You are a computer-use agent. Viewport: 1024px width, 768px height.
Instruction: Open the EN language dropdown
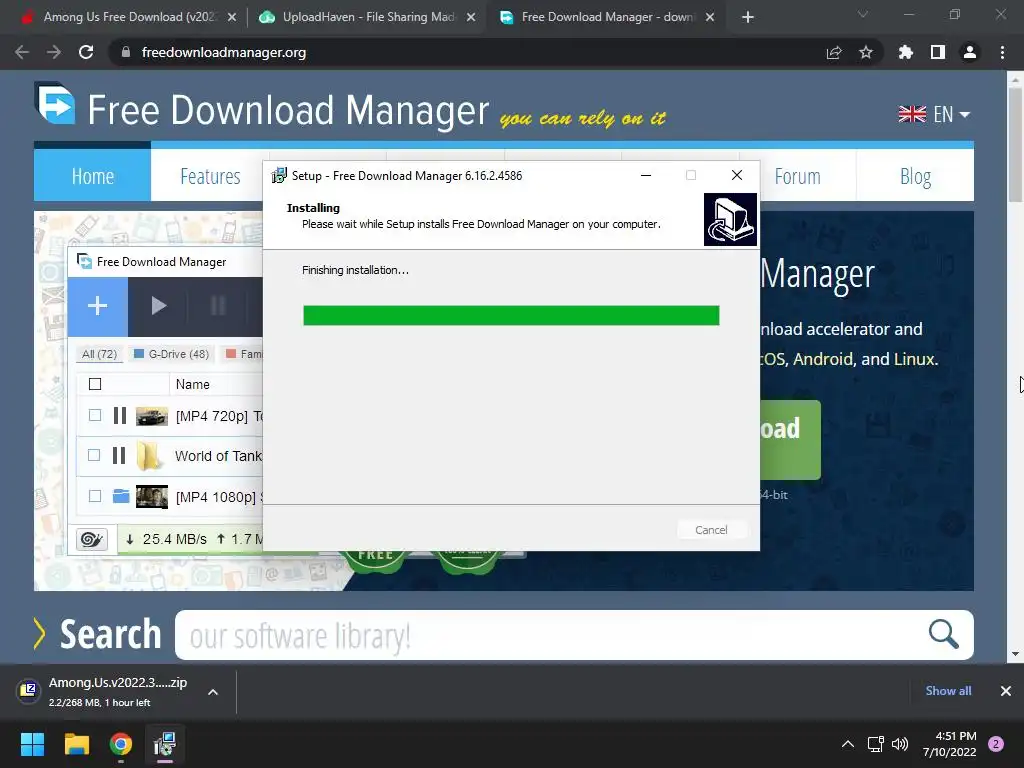click(x=934, y=114)
